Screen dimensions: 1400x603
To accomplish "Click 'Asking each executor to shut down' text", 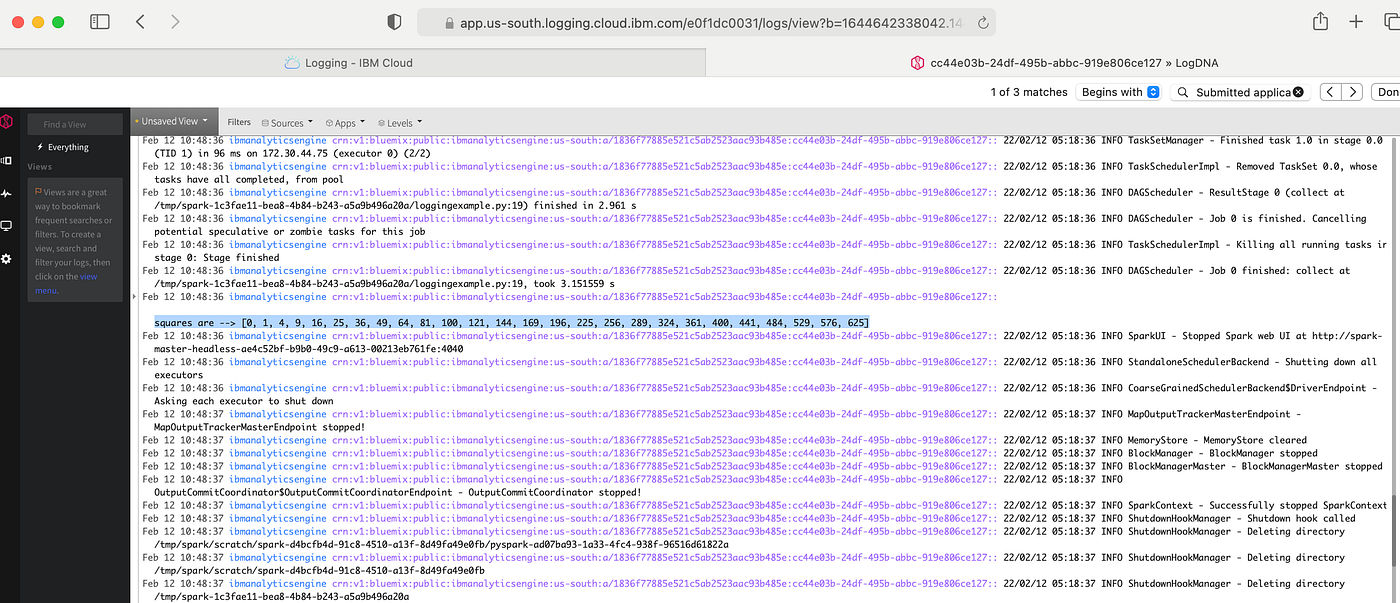I will click(x=244, y=401).
